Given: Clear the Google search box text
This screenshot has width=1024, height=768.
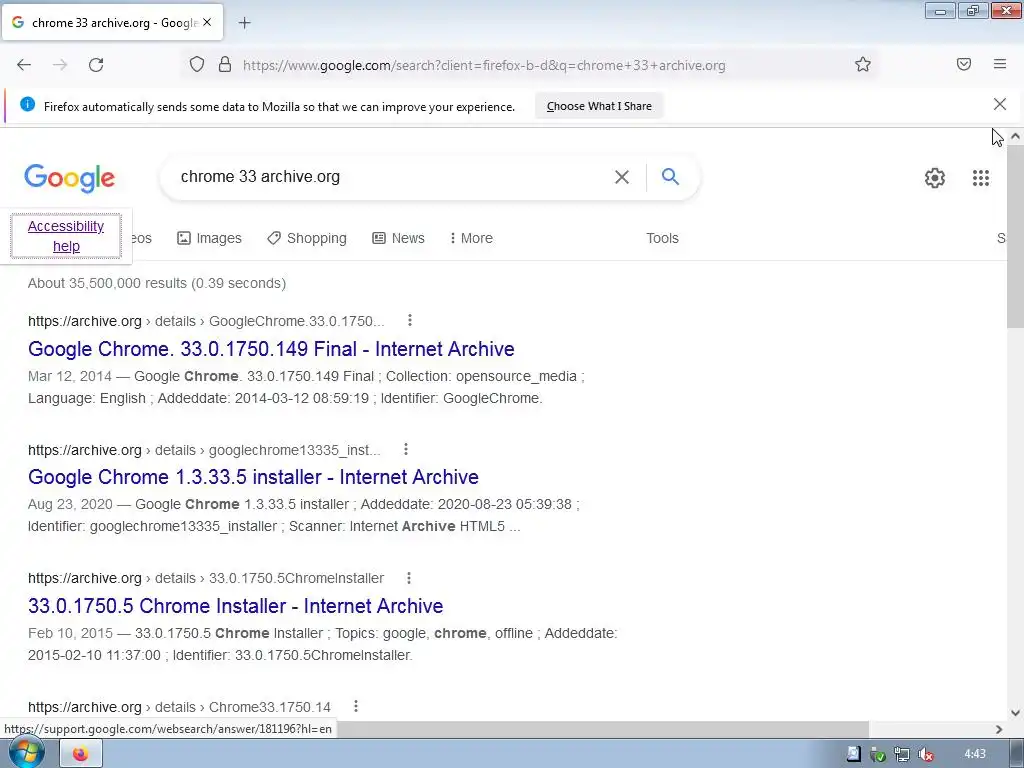Looking at the screenshot, I should pyautogui.click(x=622, y=177).
